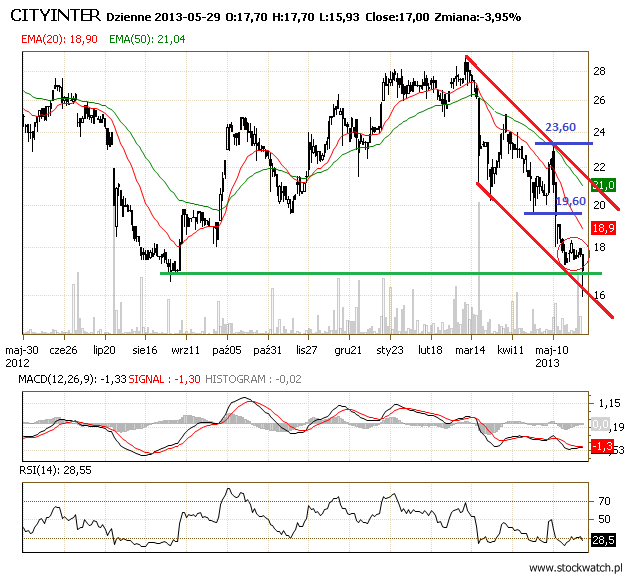Click the 'EMA(20): 18,90' legend label
Image resolution: width=630 pixels, height=580 pixels.
pos(59,39)
